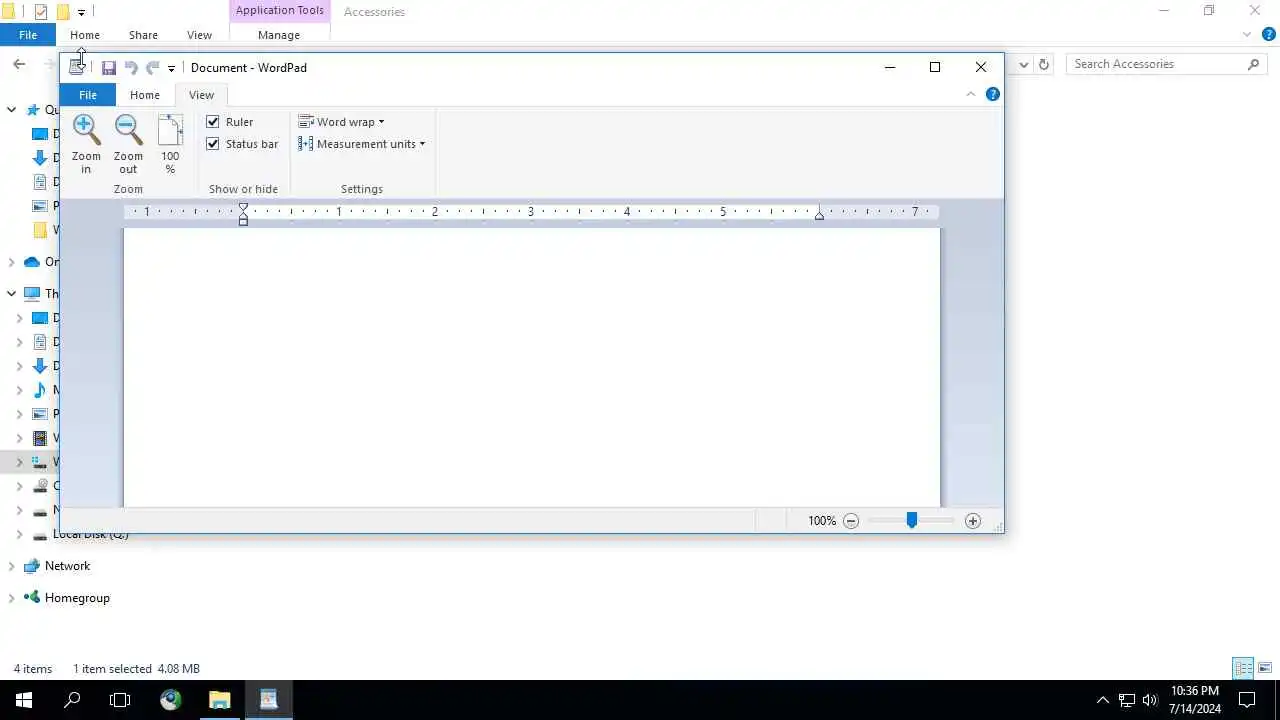Click the WordPad icon on the taskbar

point(269,700)
